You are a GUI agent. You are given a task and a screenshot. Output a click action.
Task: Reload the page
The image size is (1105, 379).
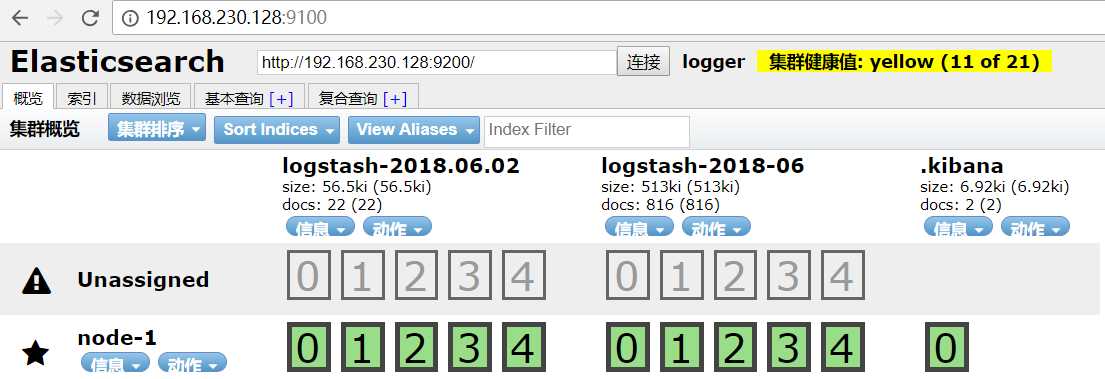tap(89, 18)
